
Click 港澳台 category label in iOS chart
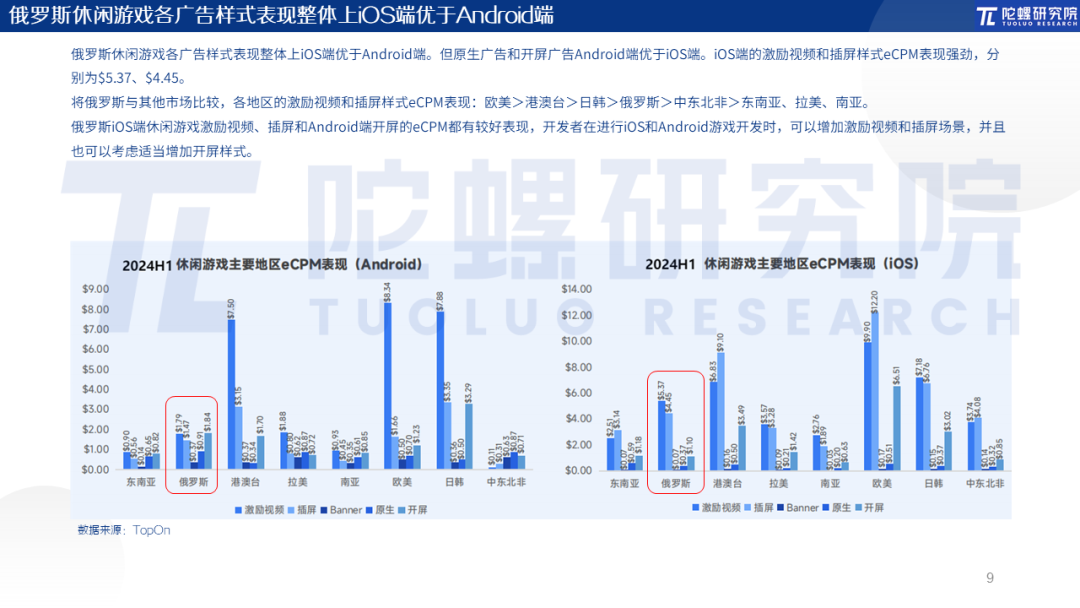click(x=727, y=483)
